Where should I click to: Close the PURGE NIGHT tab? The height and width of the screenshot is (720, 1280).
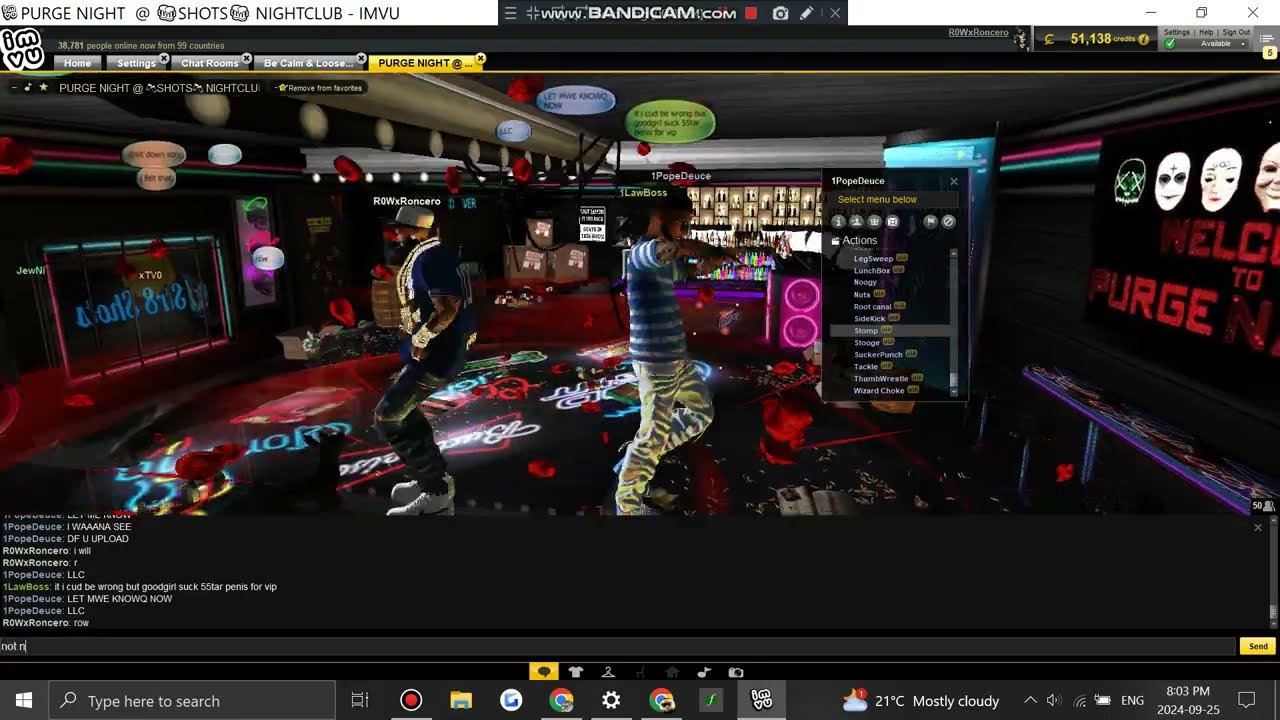pyautogui.click(x=480, y=59)
